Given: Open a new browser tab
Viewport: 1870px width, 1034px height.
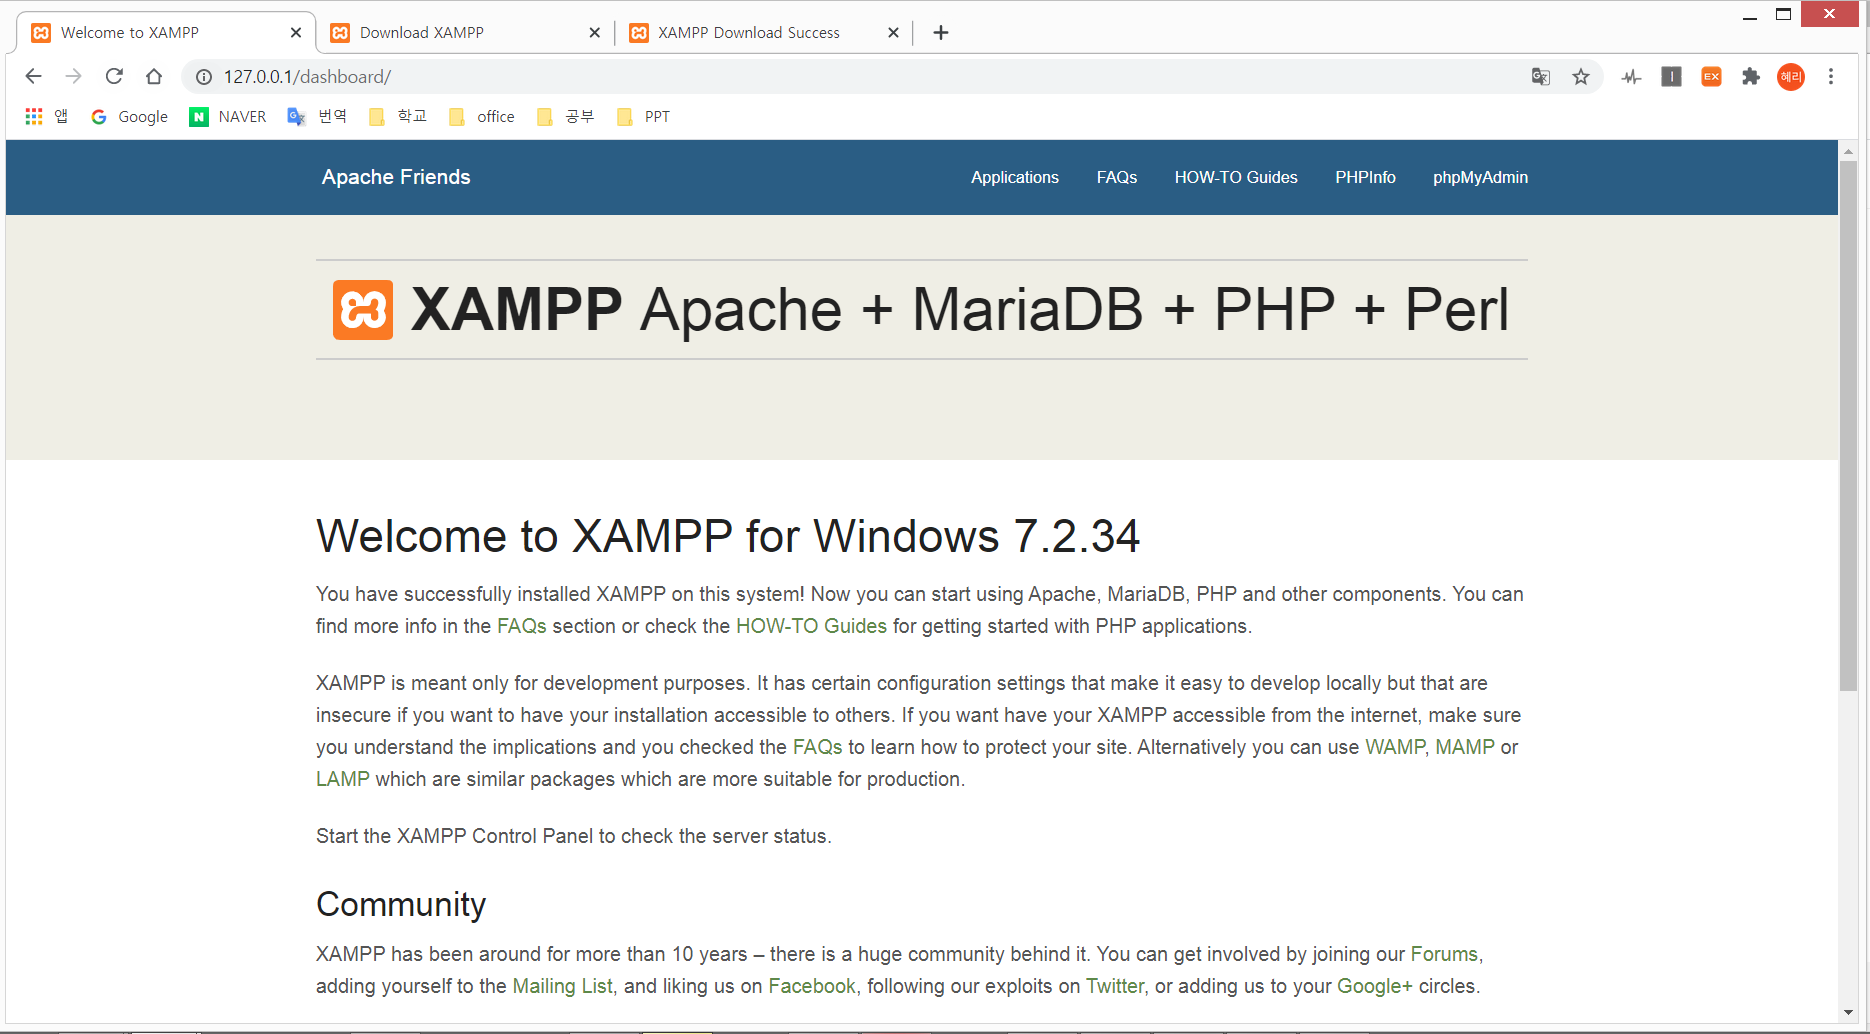Looking at the screenshot, I should pyautogui.click(x=941, y=33).
